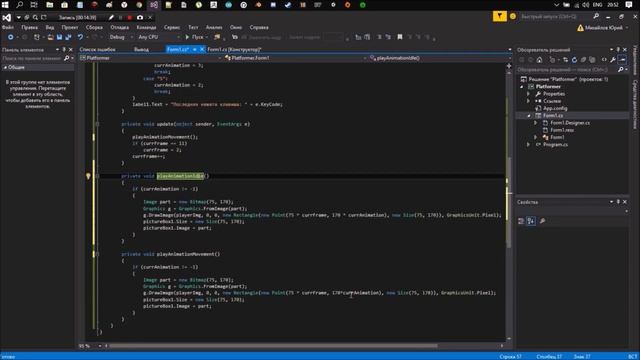Viewport: 640px width, 360px height.
Task: Click the editor vertical scrollbar thumb
Action: 509,203
